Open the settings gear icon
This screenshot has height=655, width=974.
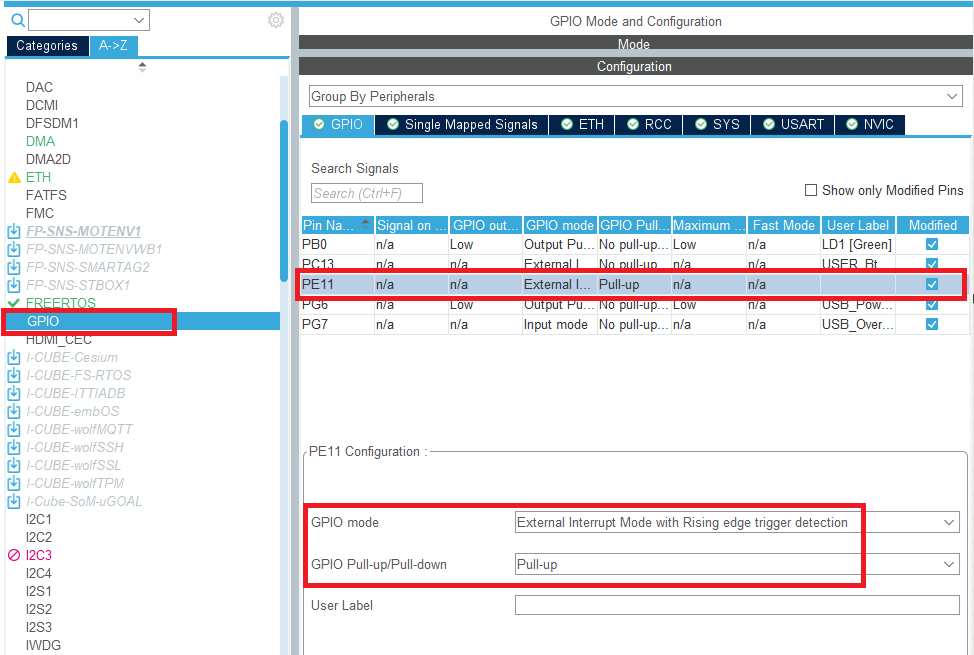tap(276, 19)
